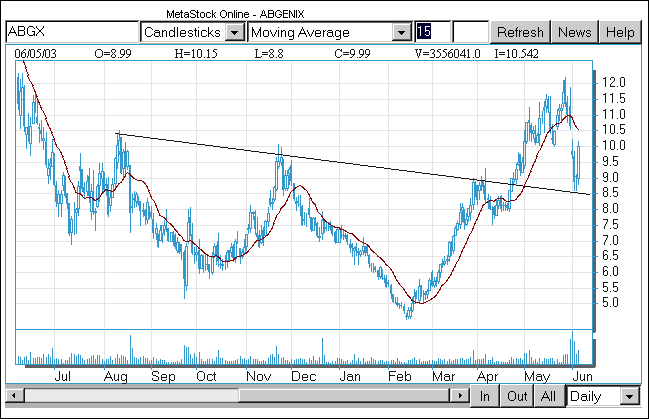Image resolution: width=649 pixels, height=419 pixels.
Task: Click the O=8.99 open value
Action: click(113, 54)
